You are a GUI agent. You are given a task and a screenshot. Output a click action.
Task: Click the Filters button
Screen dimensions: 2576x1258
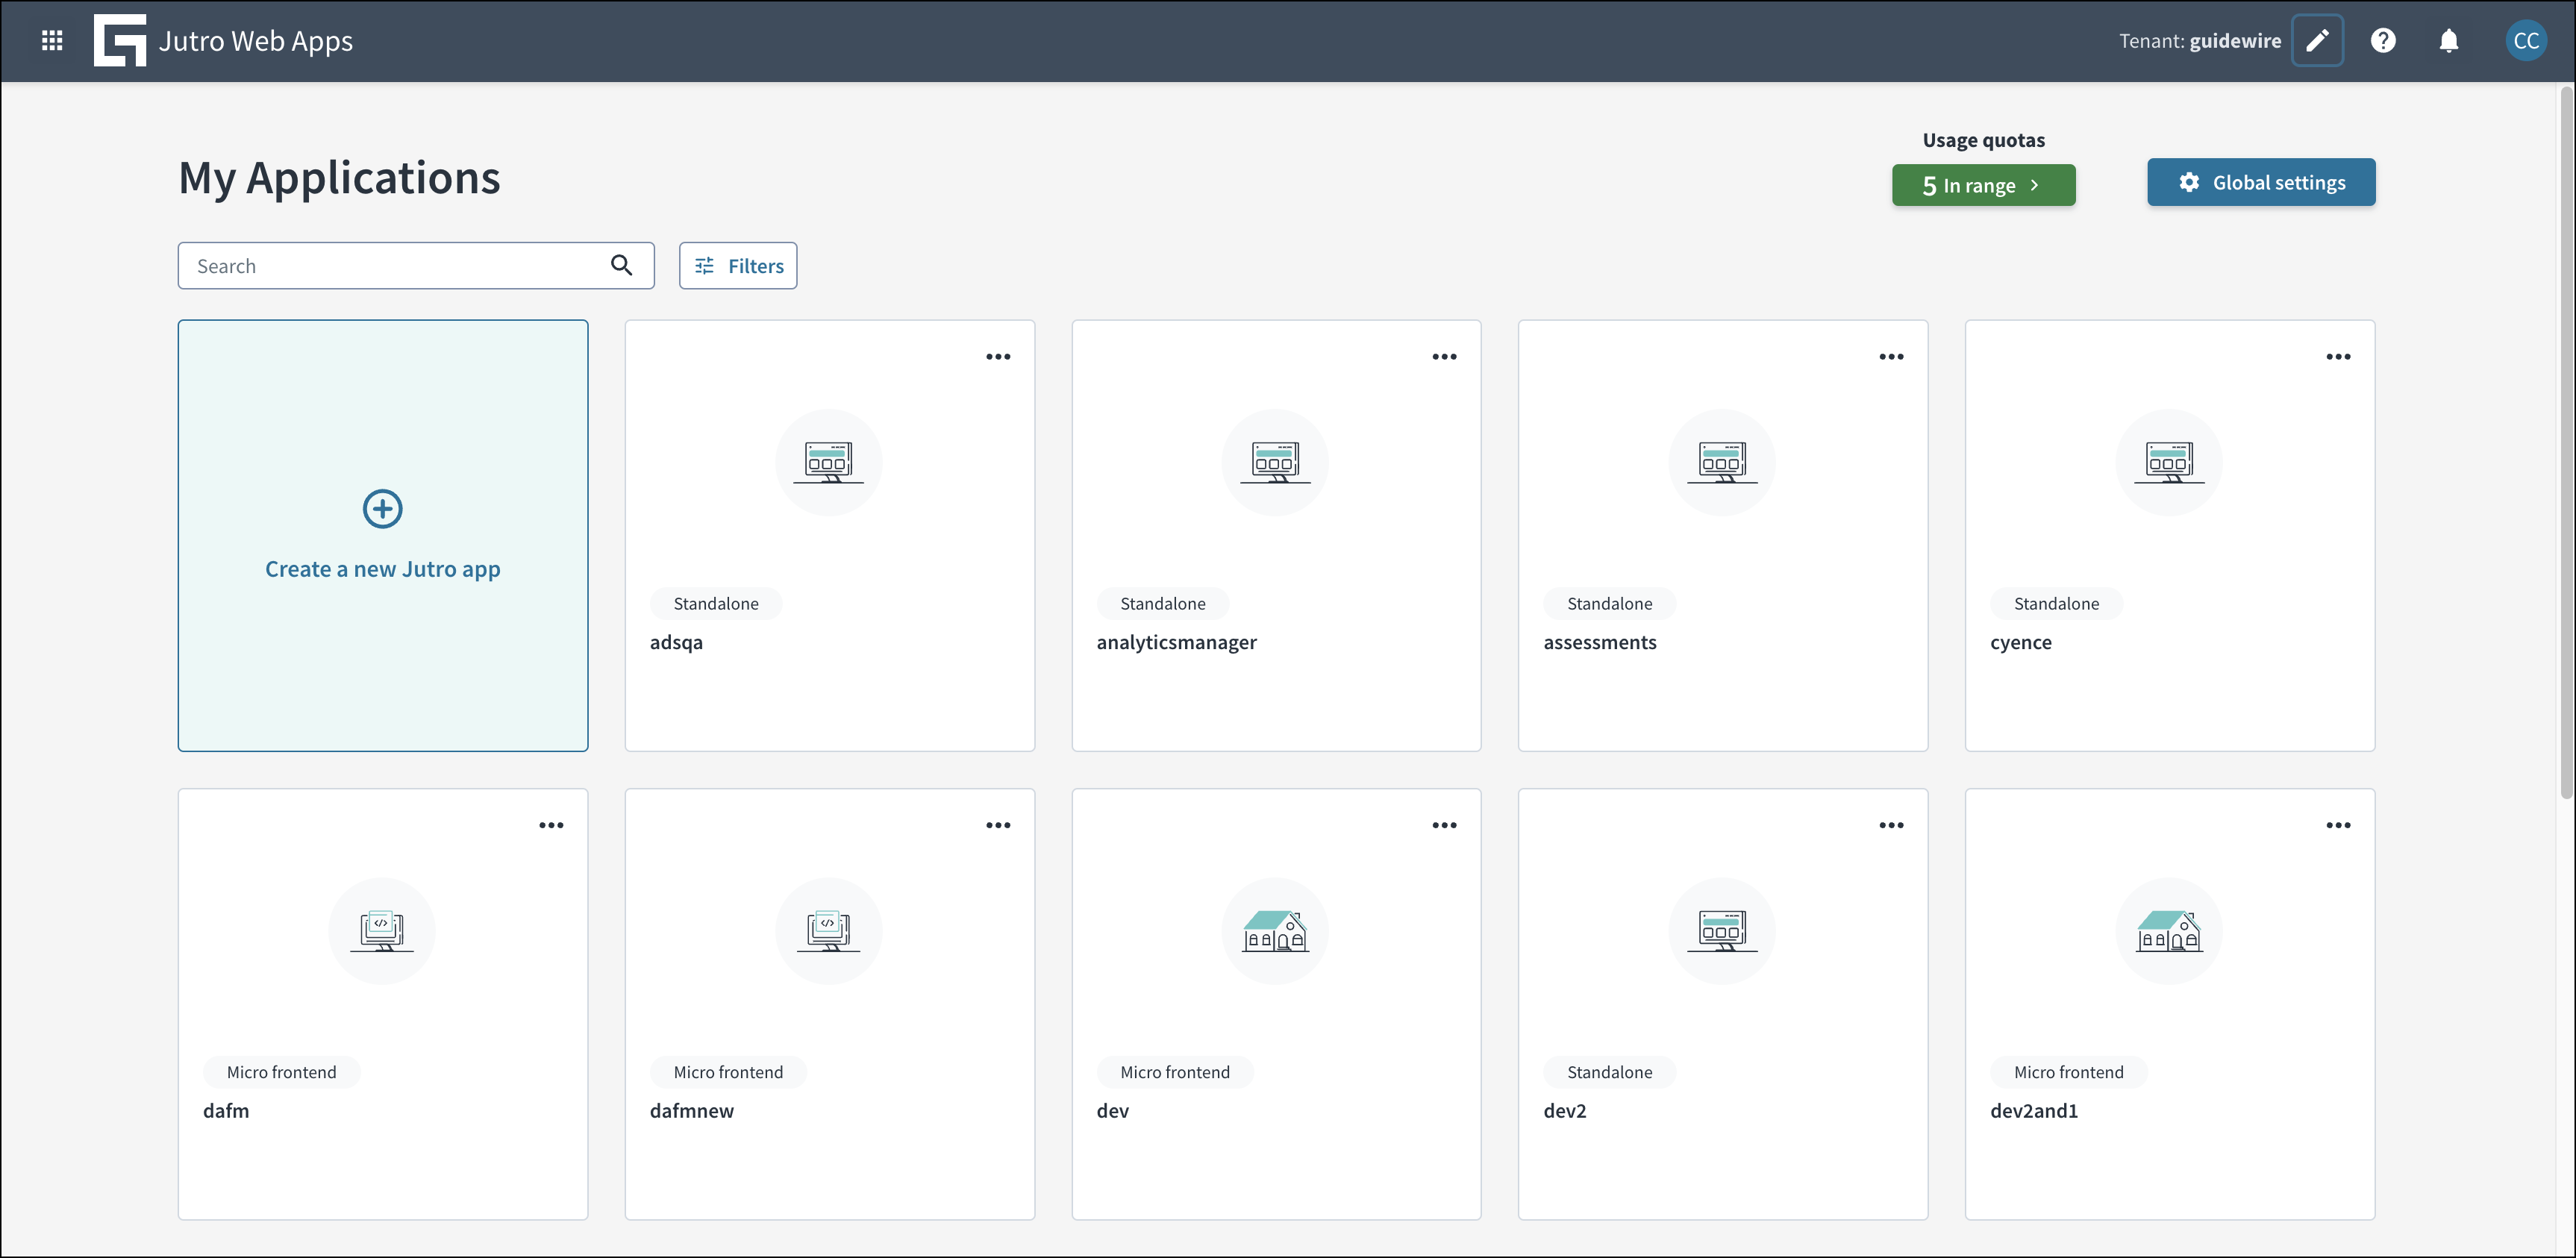tap(737, 264)
